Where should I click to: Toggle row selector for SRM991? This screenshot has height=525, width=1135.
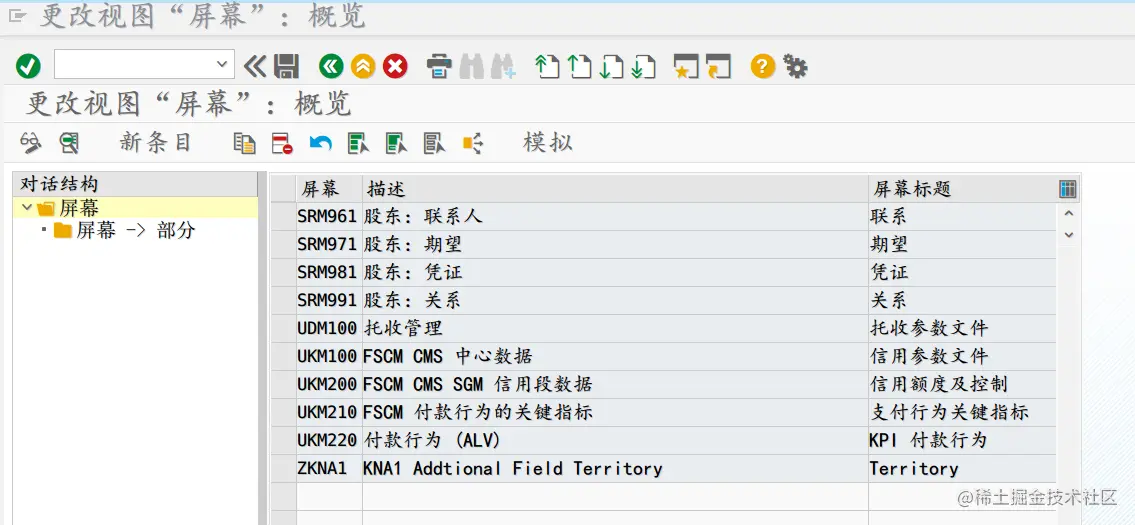[x=284, y=301]
